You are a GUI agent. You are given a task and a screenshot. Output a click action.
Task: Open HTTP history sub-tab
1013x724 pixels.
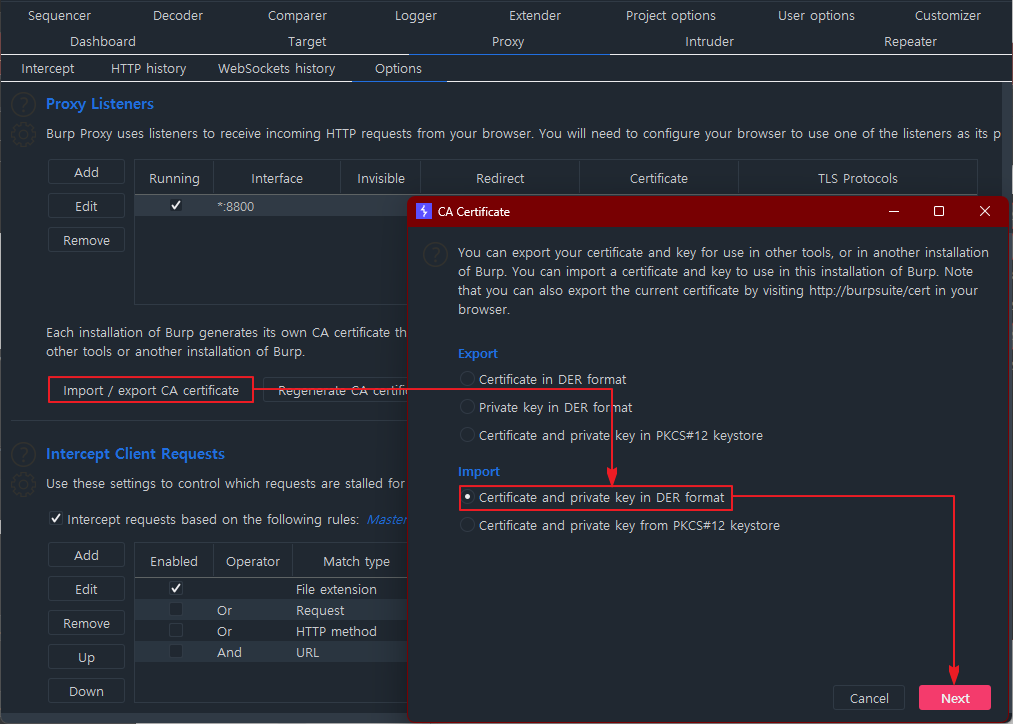[149, 68]
